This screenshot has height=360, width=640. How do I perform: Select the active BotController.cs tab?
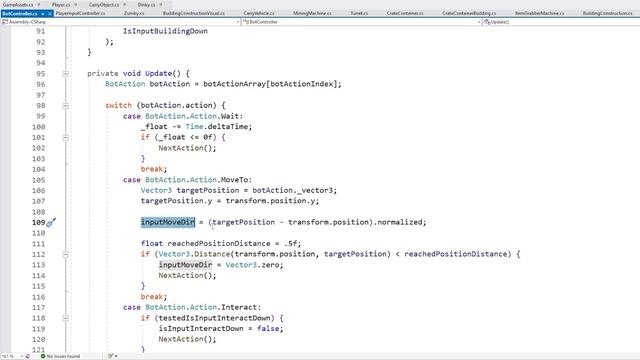click(x=20, y=13)
